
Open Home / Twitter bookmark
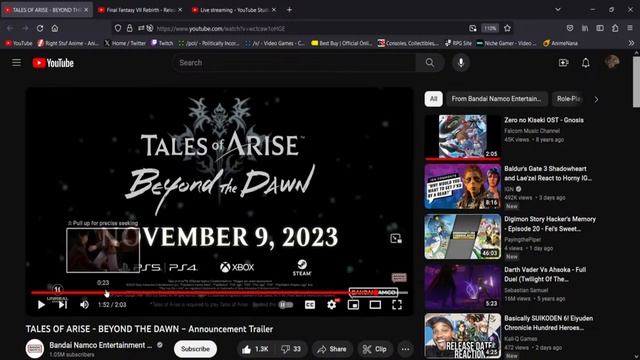coord(125,43)
